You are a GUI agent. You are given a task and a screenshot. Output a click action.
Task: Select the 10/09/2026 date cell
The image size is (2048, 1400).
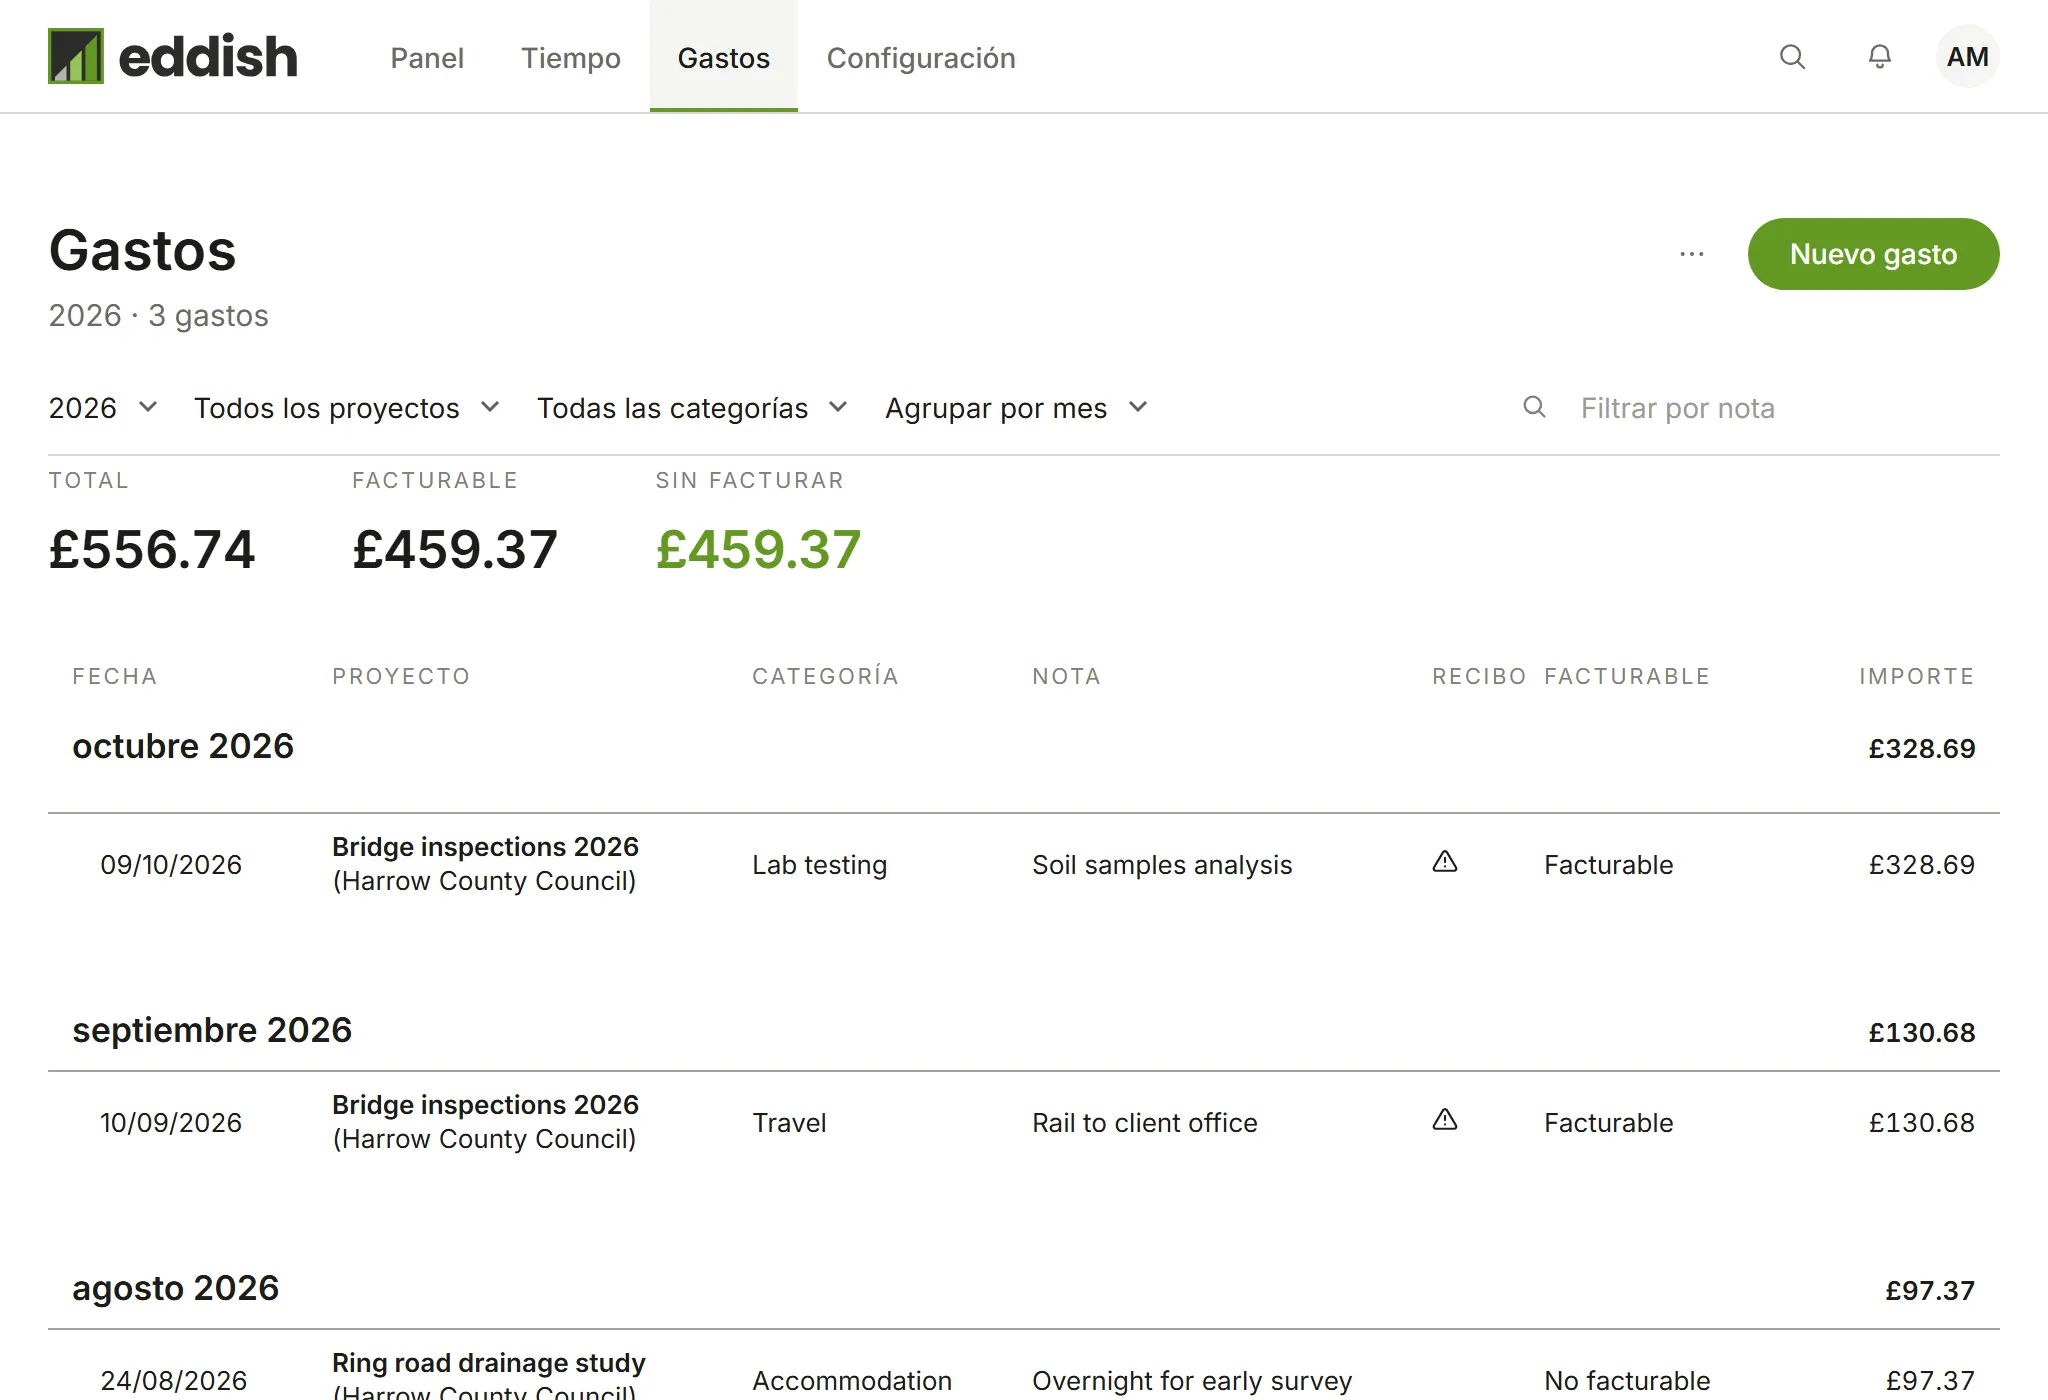pos(171,1123)
